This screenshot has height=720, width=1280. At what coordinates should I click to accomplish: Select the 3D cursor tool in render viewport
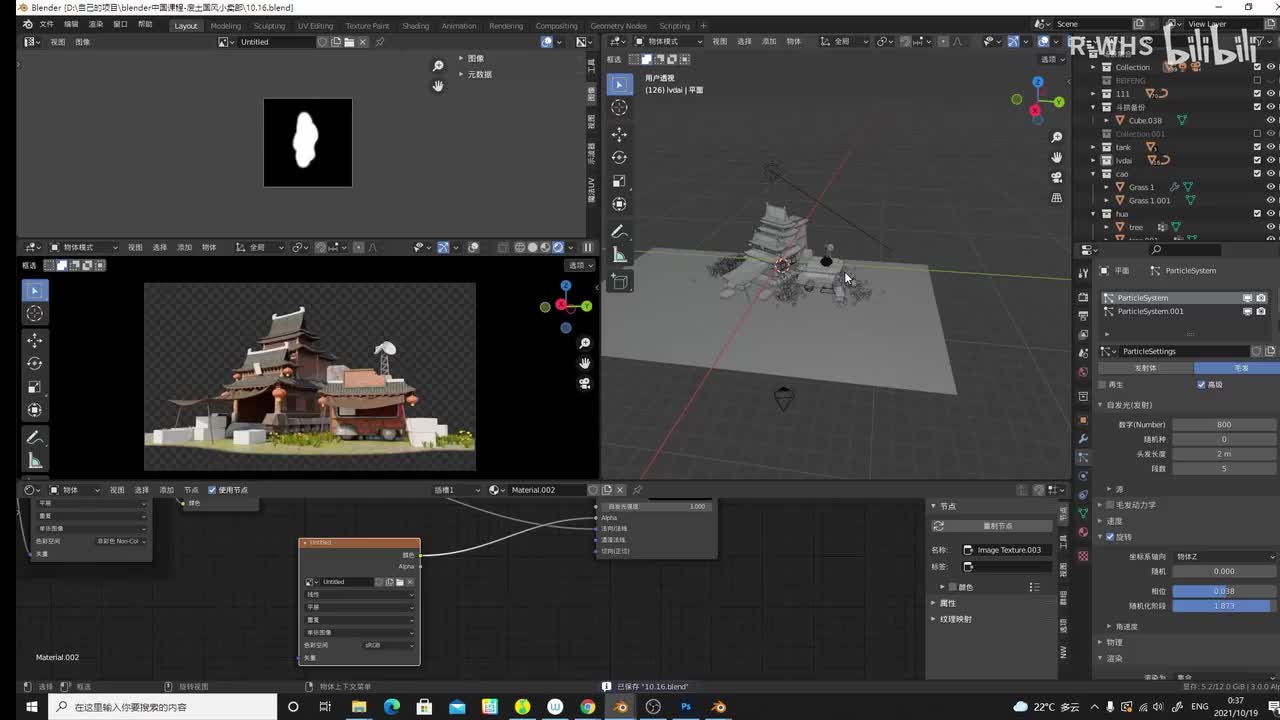pyautogui.click(x=35, y=314)
